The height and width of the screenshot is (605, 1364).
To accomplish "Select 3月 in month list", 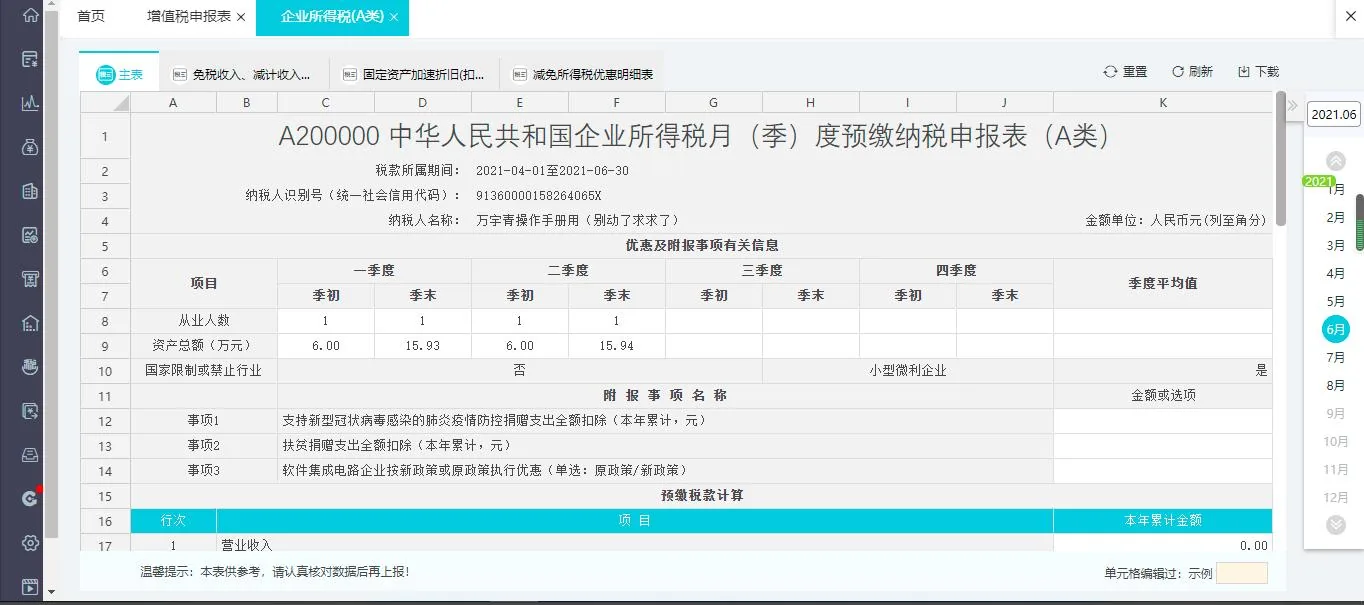I will (x=1336, y=245).
